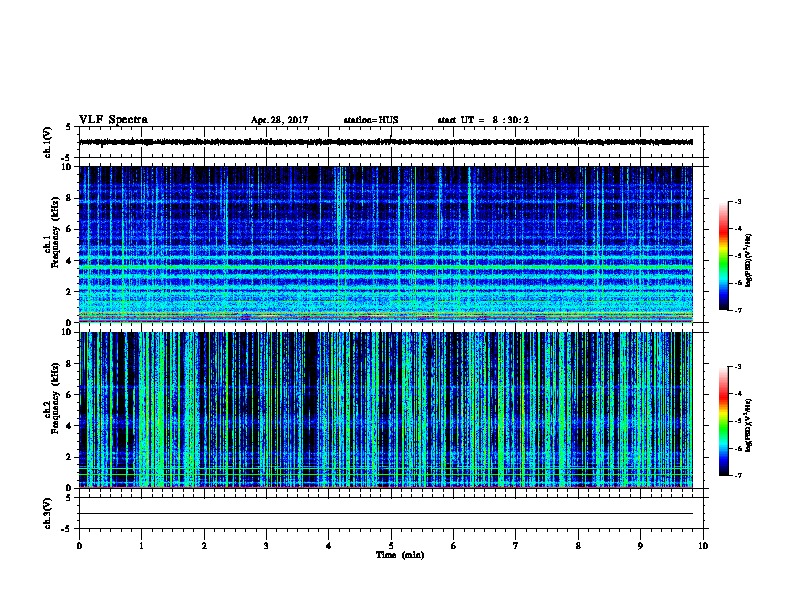Viewport: 792px width, 612px height.
Task: Click the '0' tick on the time axis
Action: (x=79, y=546)
